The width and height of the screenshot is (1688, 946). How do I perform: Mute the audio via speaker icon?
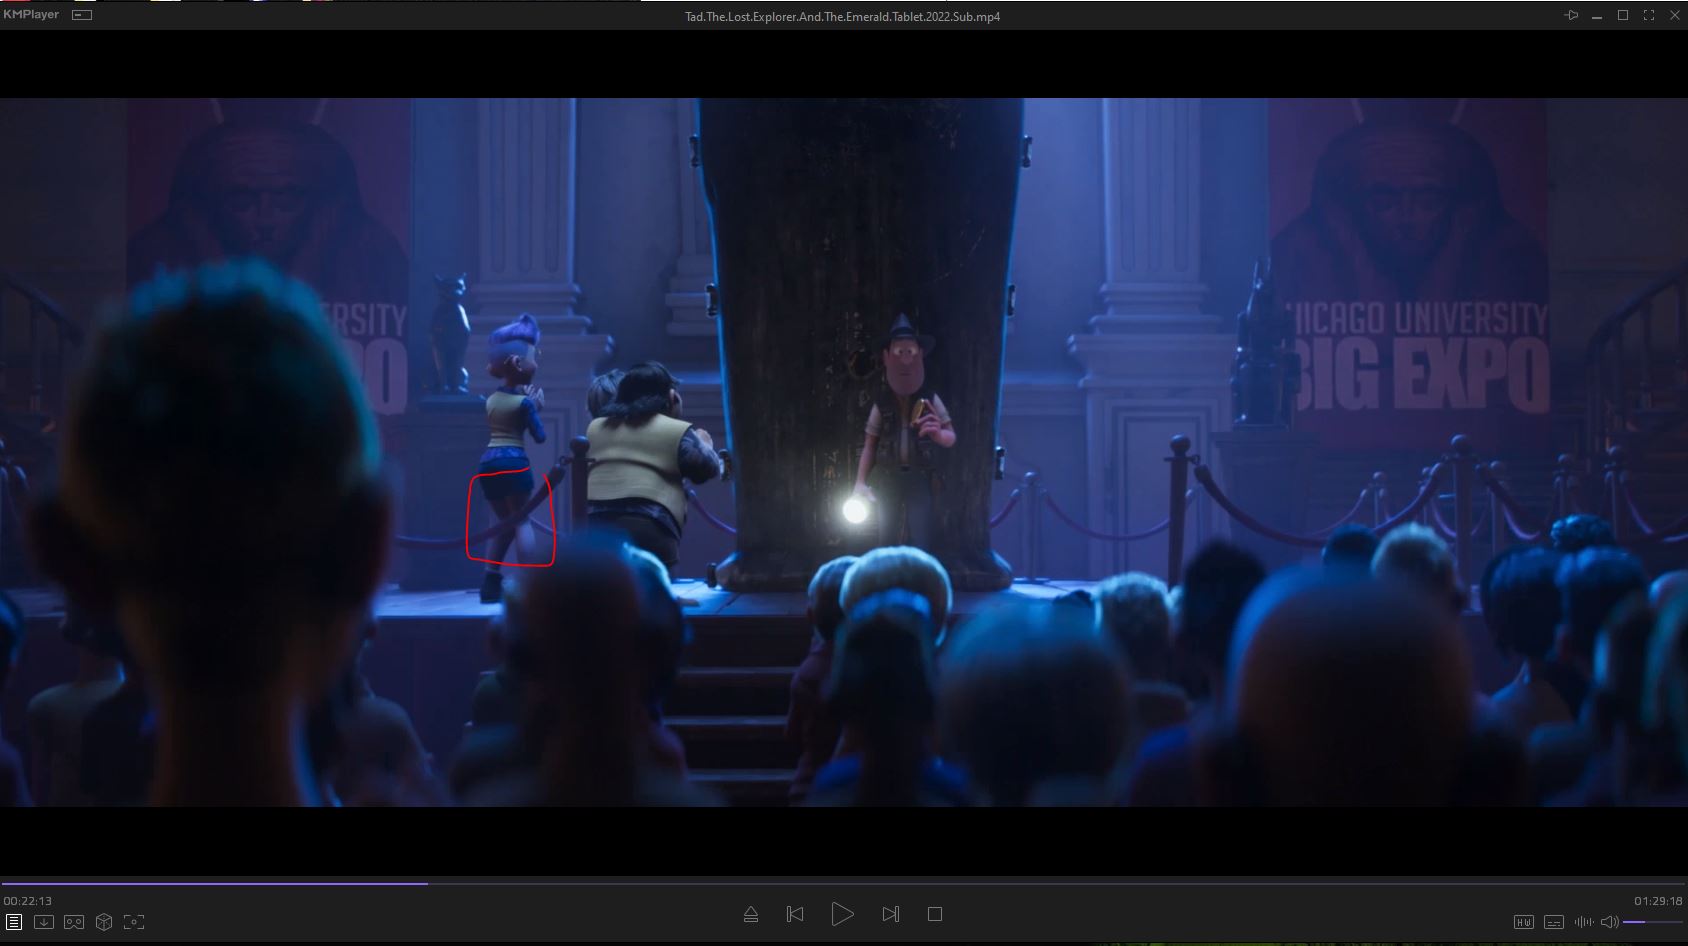(x=1609, y=922)
